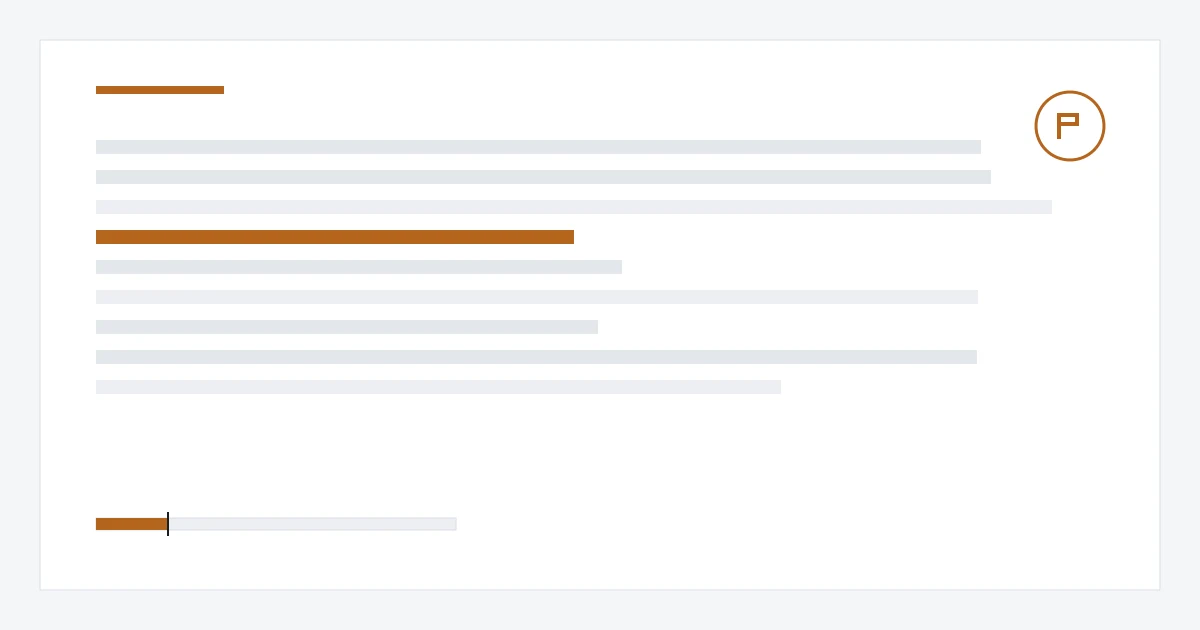Select the short orange heading bar at top
The width and height of the screenshot is (1200, 630).
(160, 90)
